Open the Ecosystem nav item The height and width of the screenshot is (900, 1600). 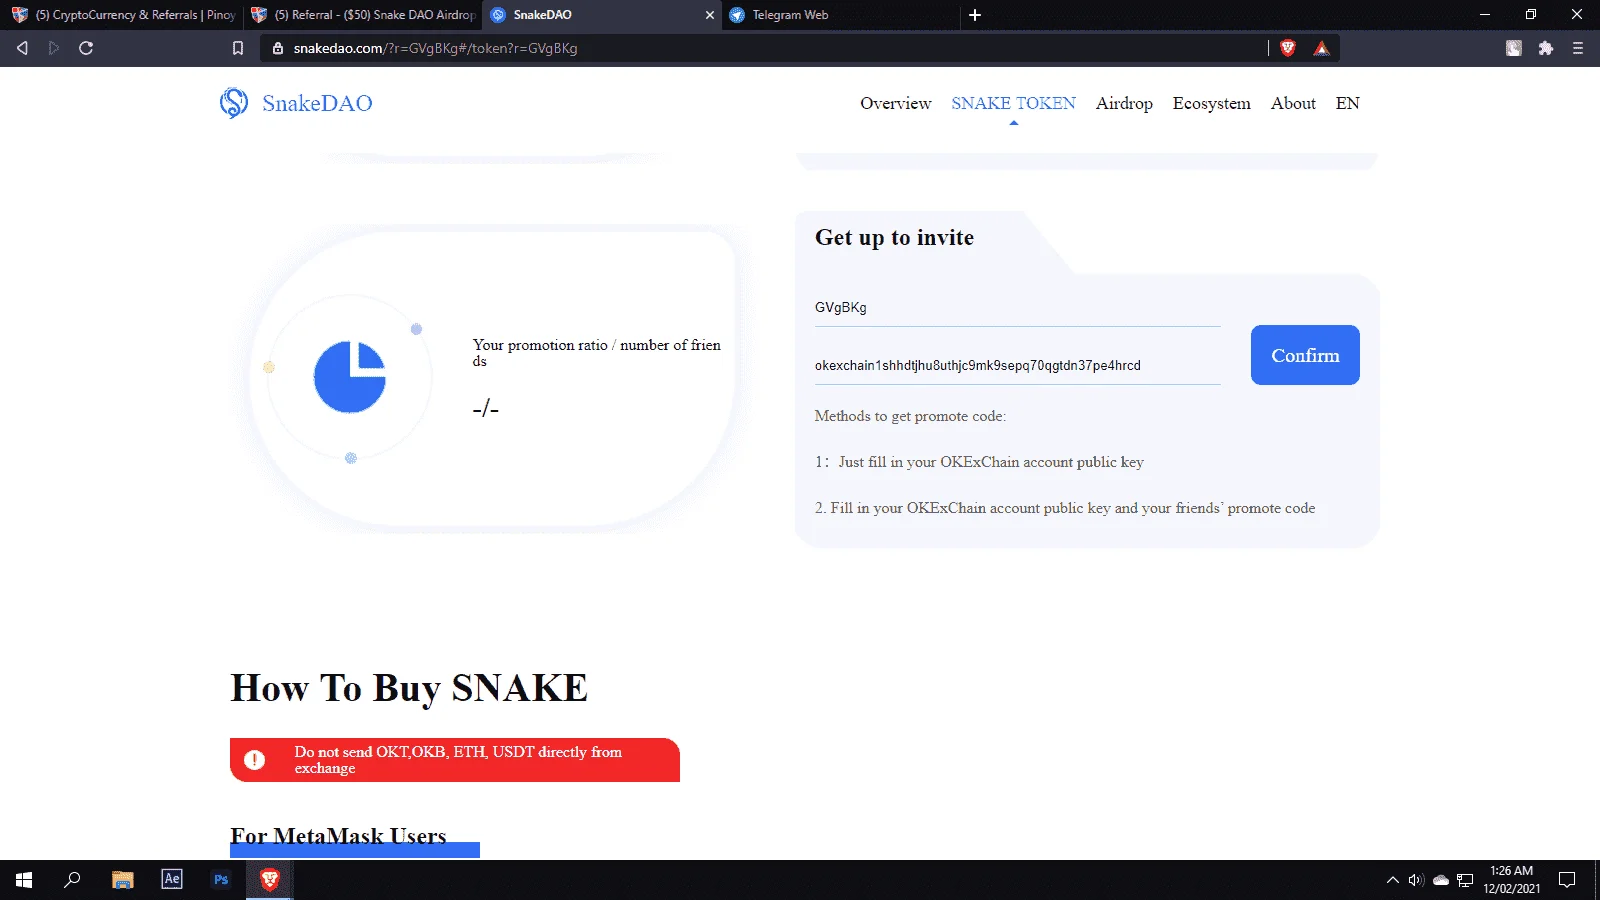pyautogui.click(x=1211, y=103)
